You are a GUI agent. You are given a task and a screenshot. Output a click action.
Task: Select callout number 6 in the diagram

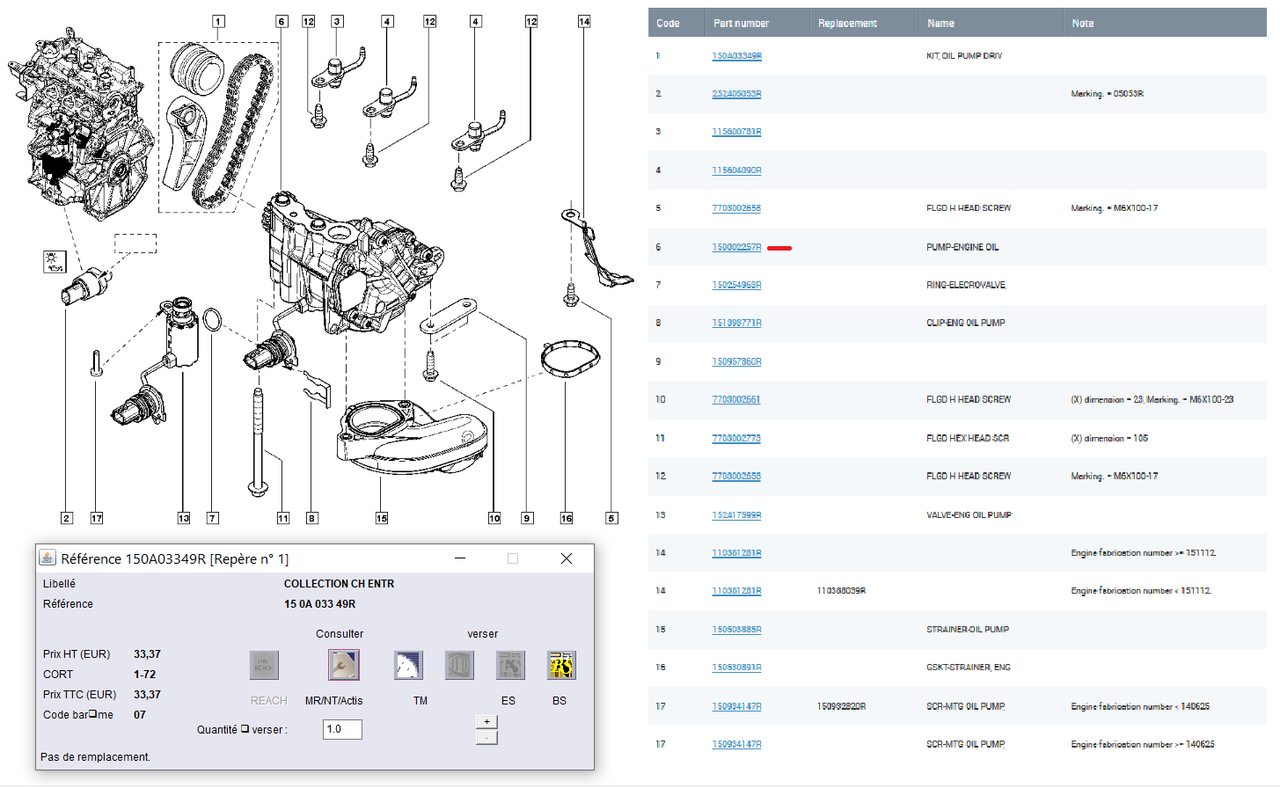282,20
